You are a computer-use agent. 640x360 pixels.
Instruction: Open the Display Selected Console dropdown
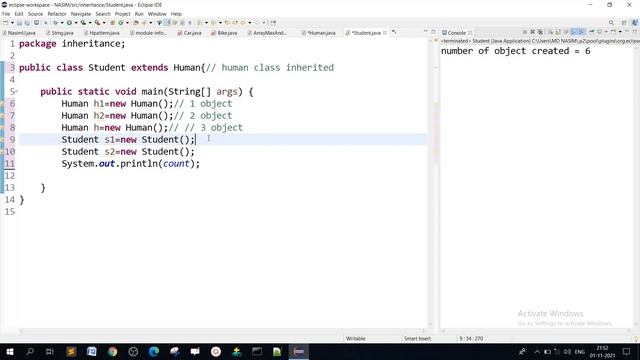(606, 32)
